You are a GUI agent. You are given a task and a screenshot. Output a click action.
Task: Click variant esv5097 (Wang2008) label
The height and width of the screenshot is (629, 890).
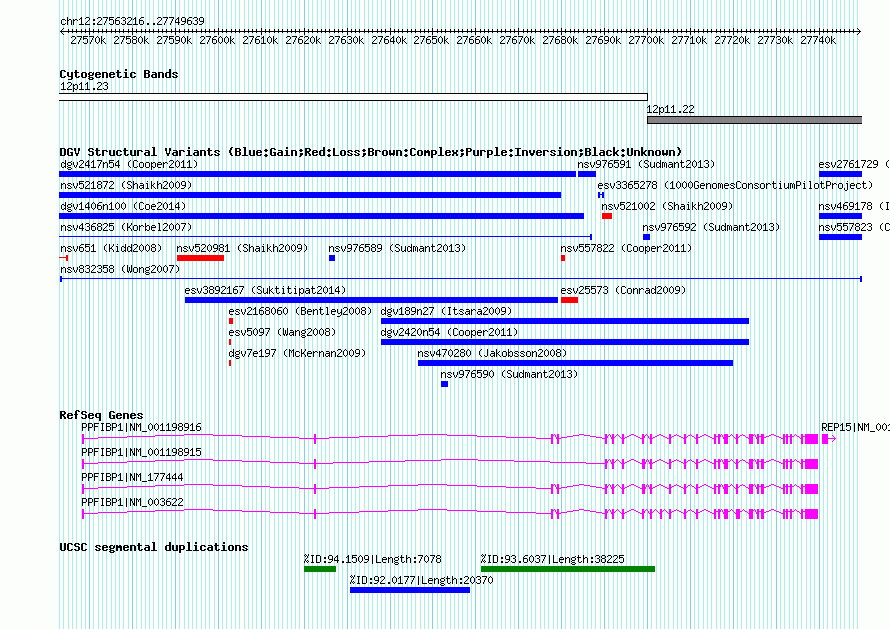(282, 332)
